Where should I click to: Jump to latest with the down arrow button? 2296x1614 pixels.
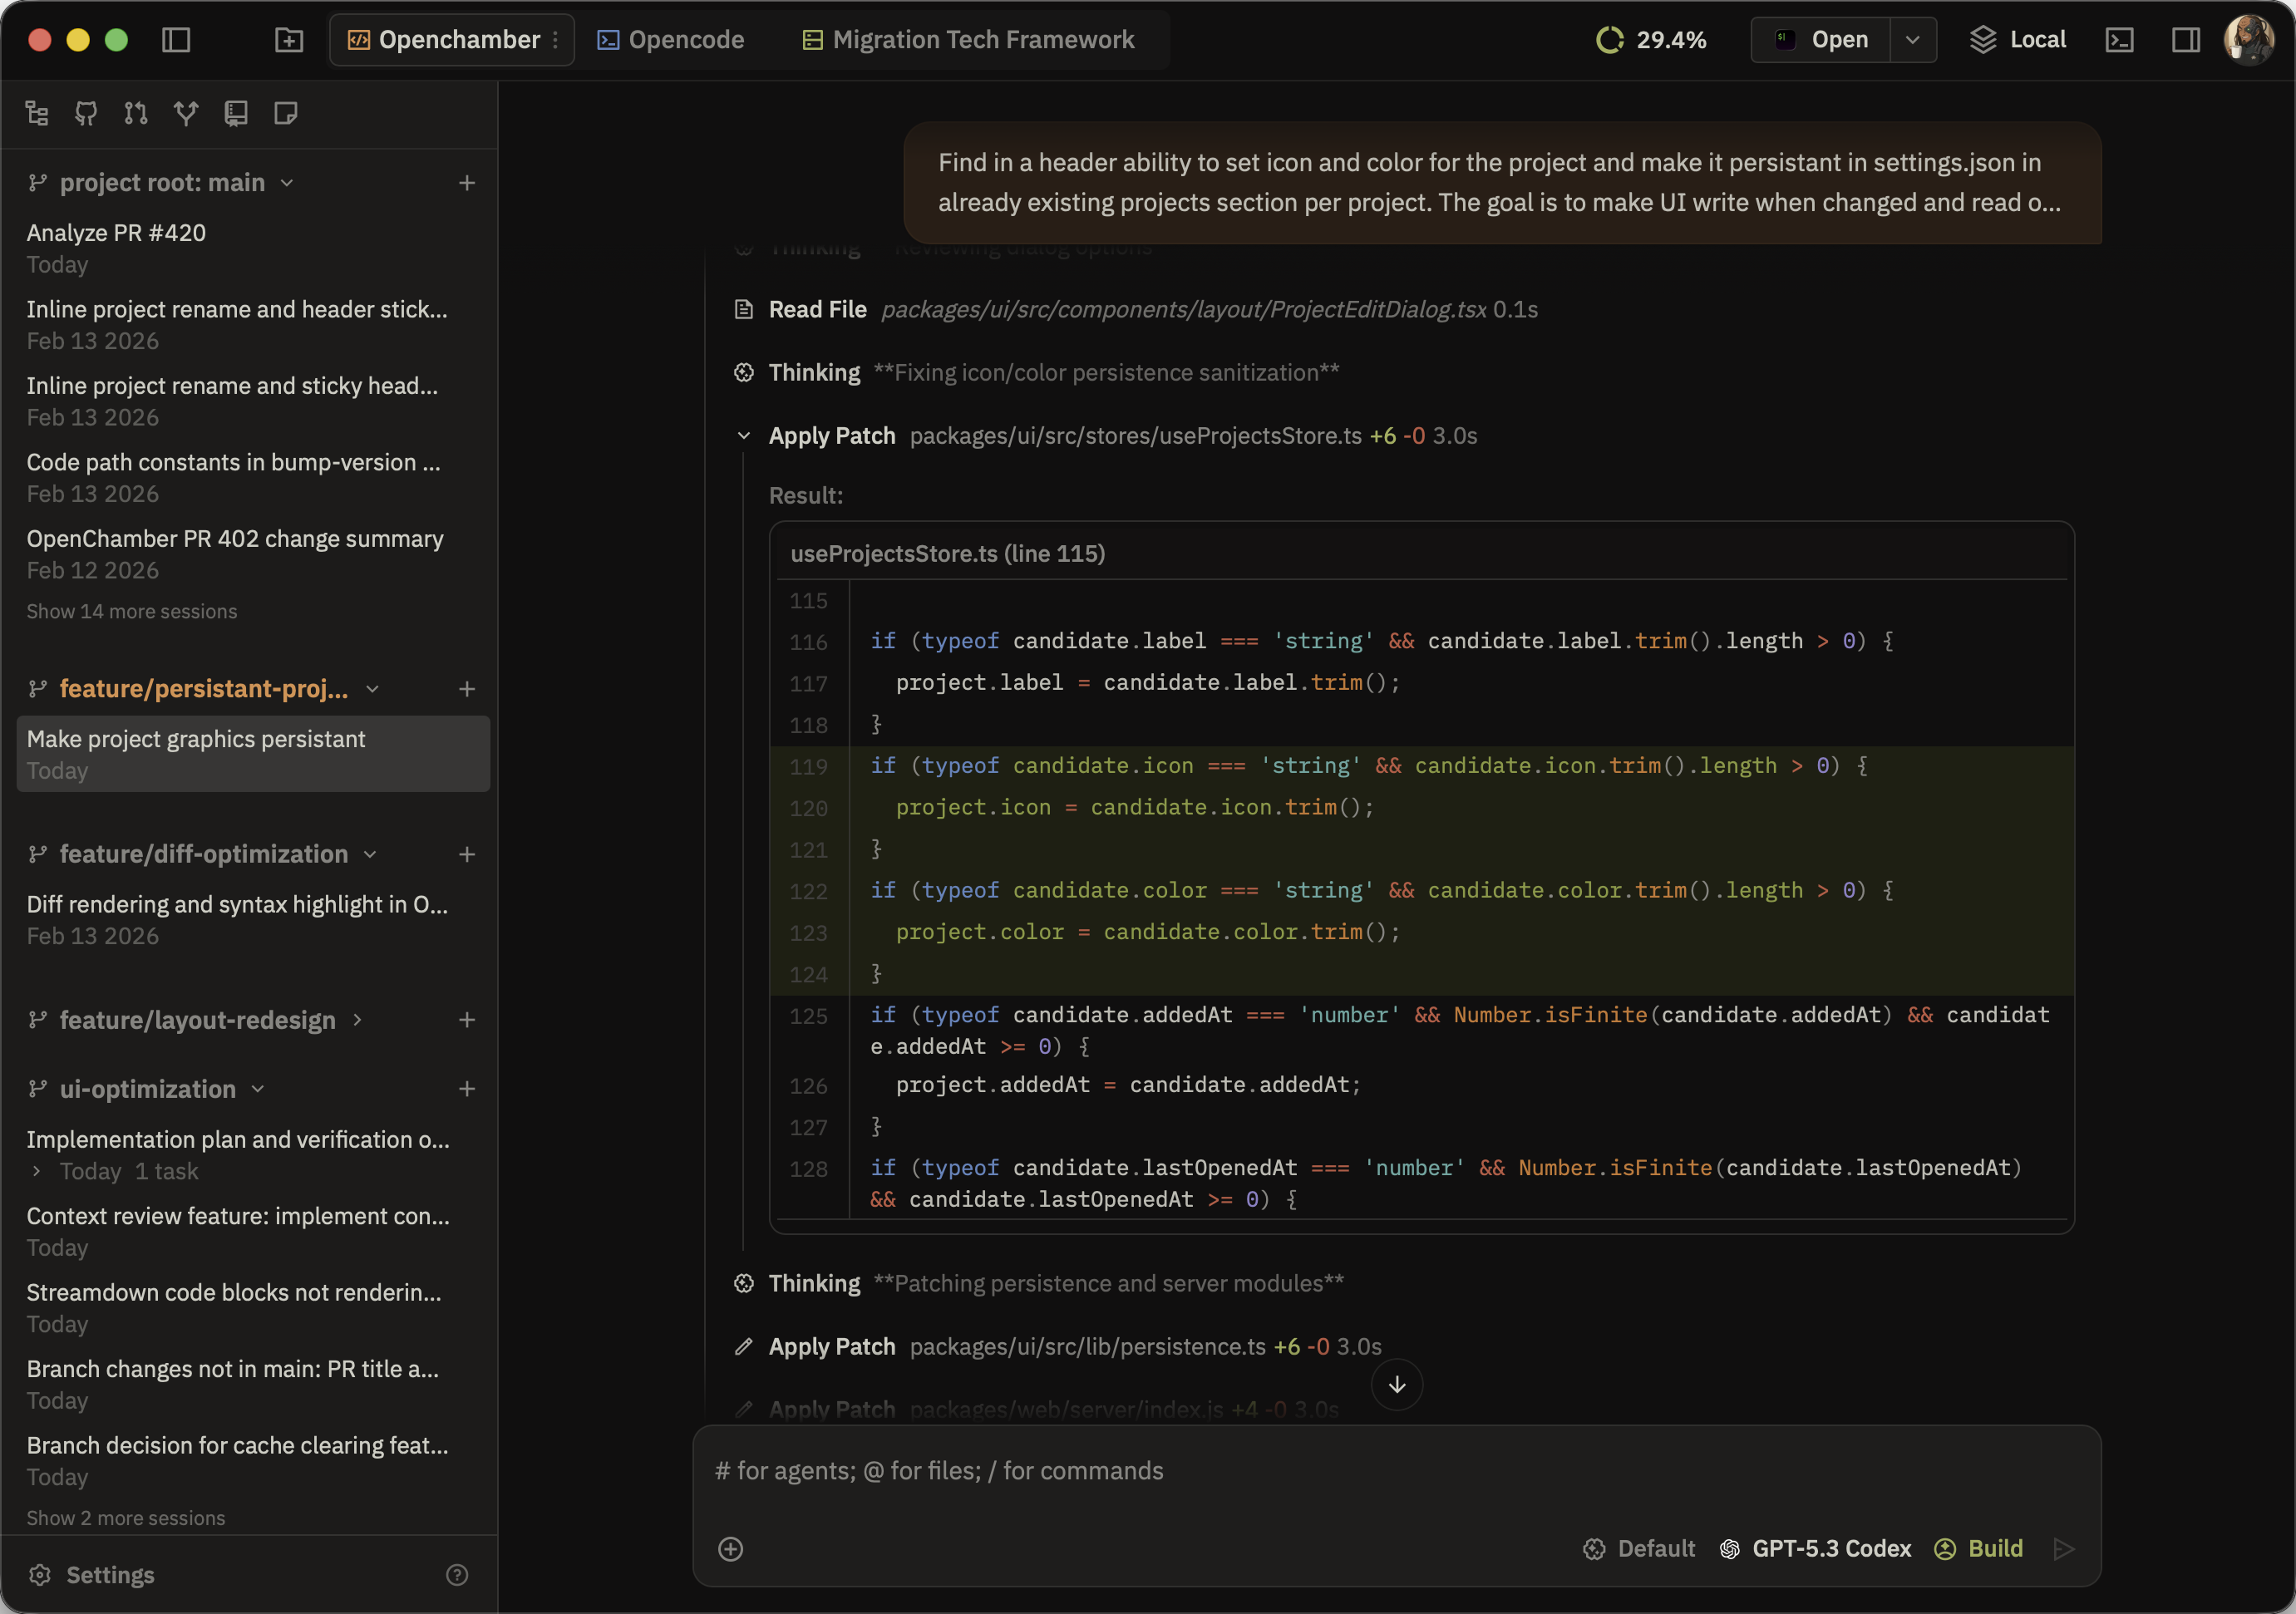click(1397, 1385)
